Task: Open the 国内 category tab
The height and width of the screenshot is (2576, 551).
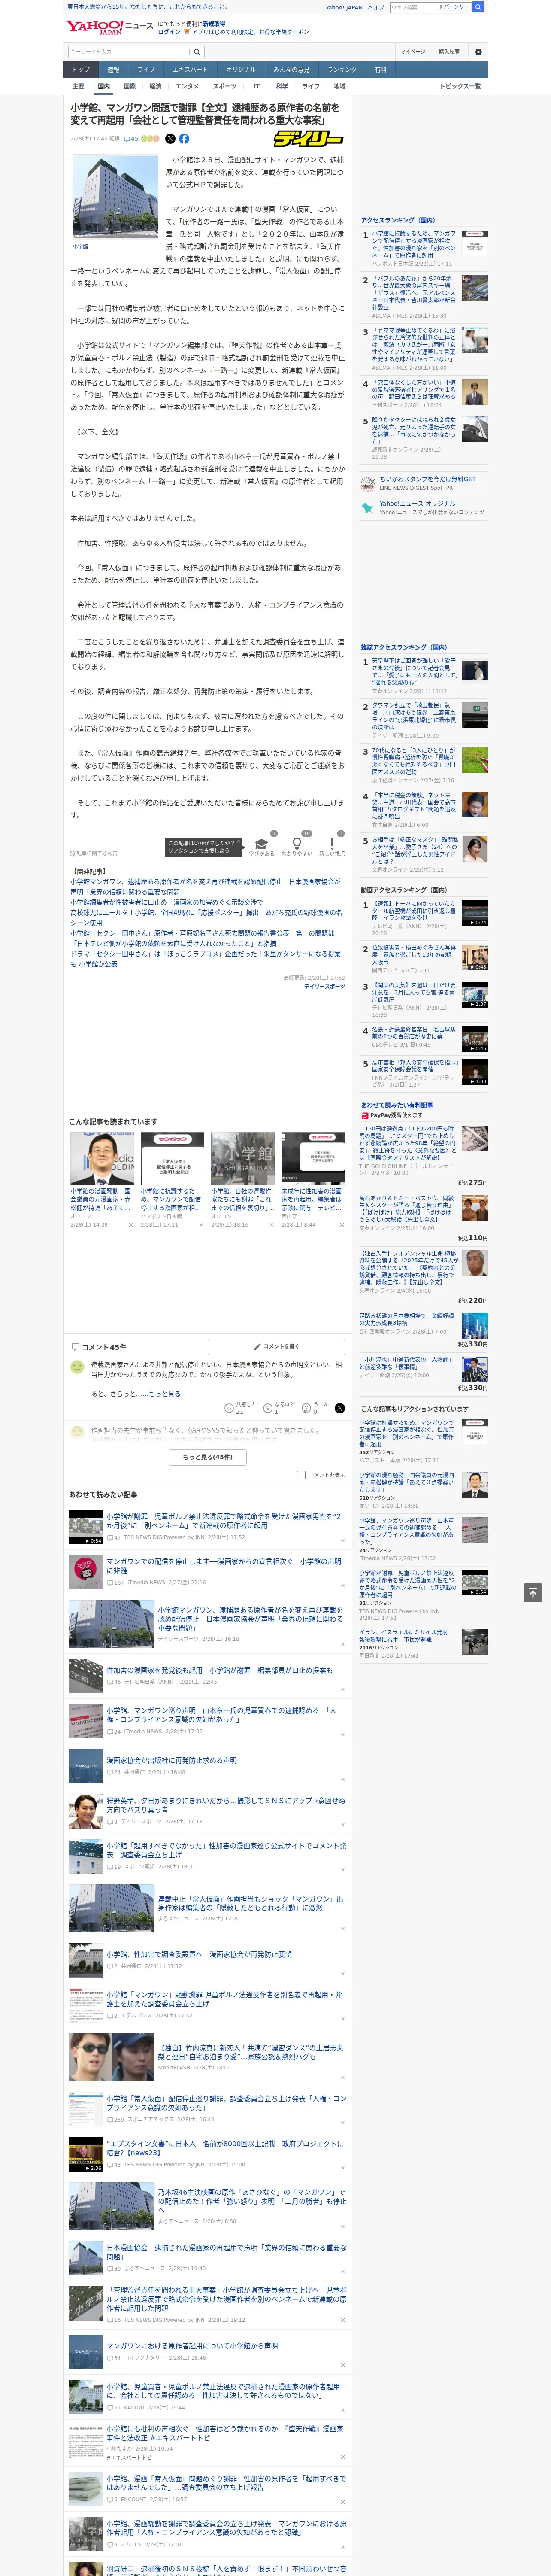Action: click(103, 86)
